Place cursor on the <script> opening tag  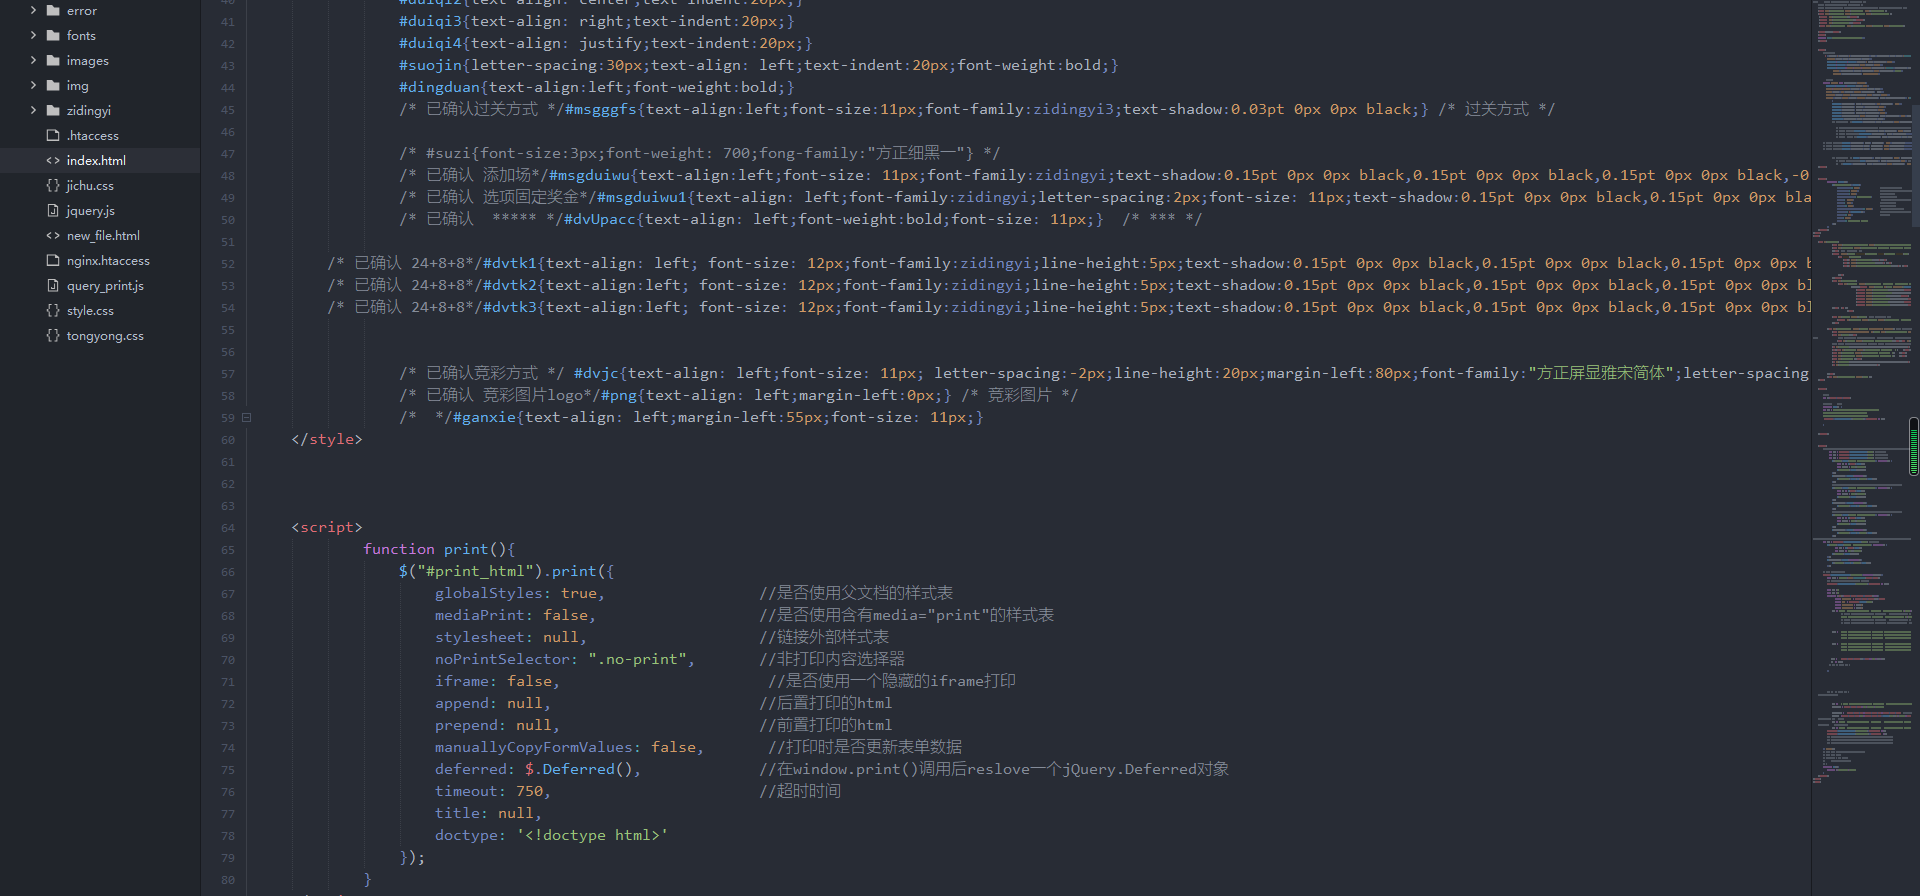327,527
